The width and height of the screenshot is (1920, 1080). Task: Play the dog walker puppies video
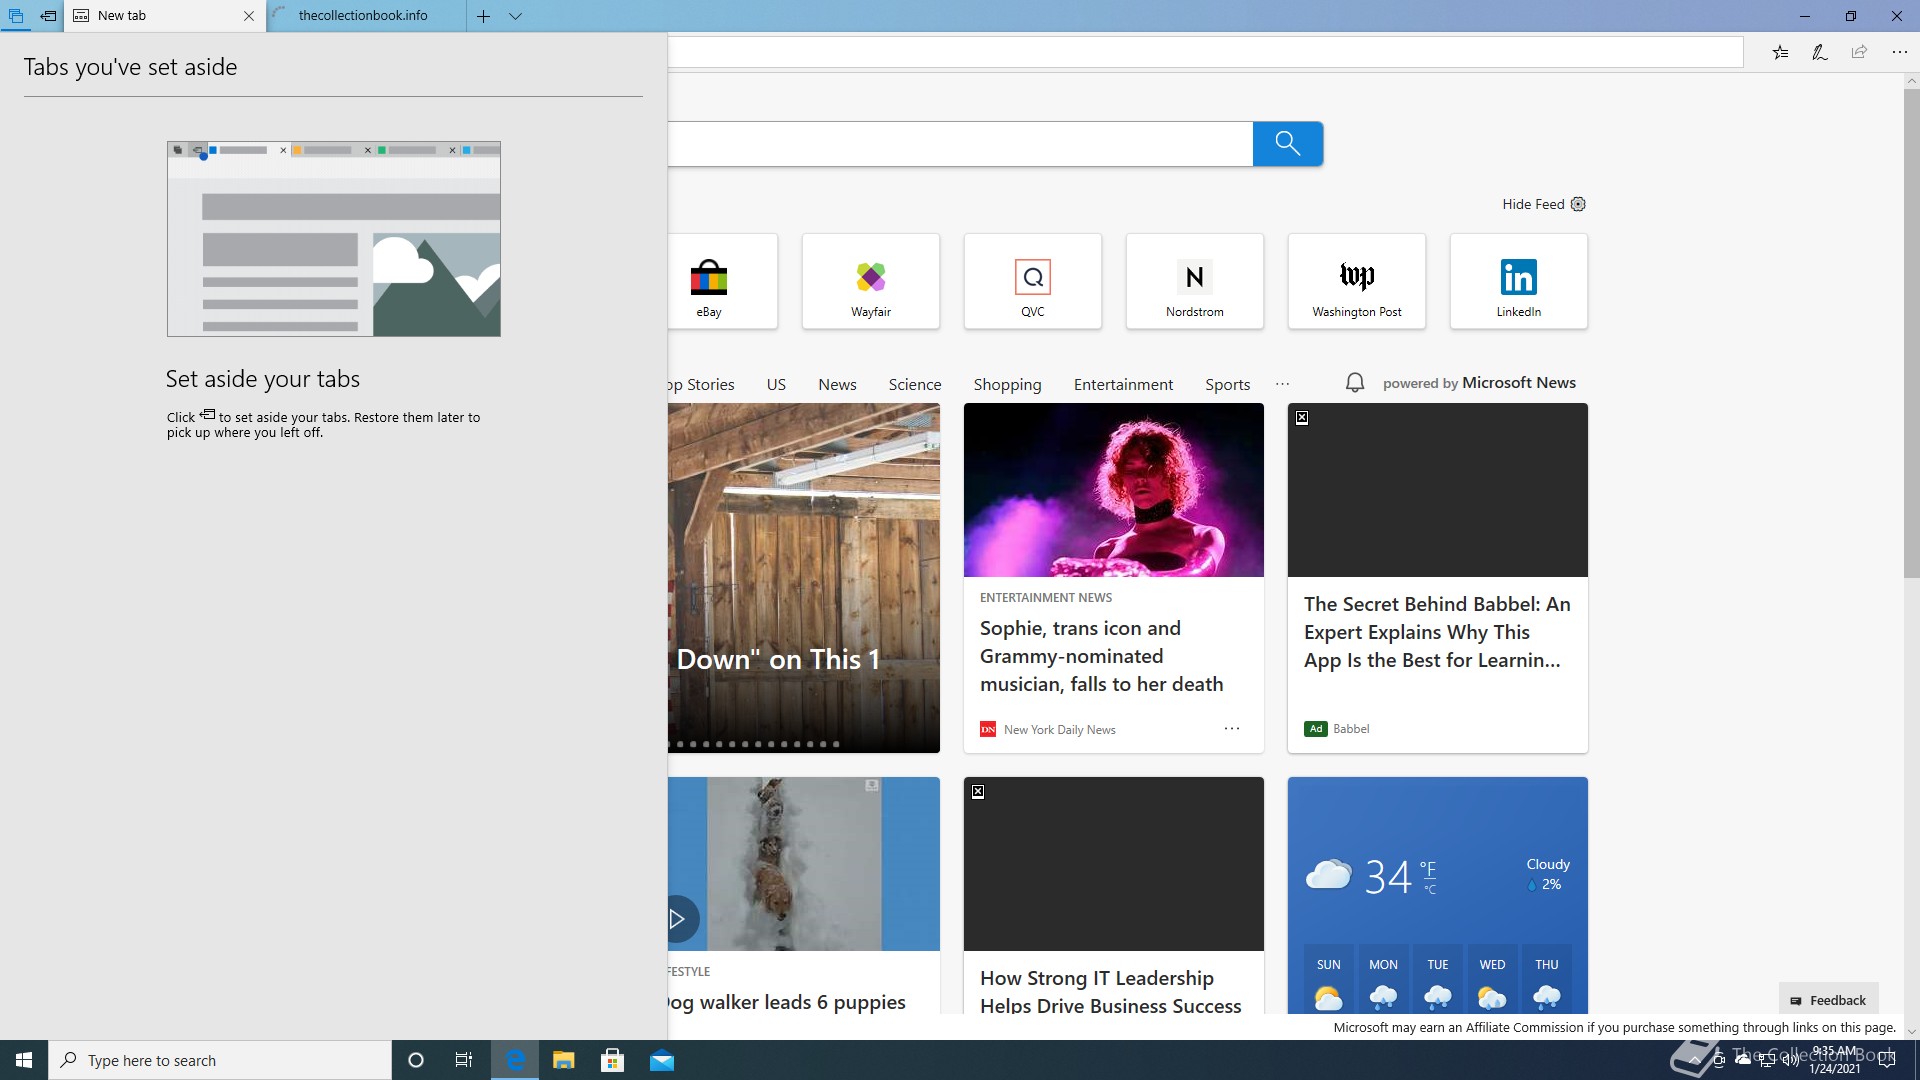point(678,919)
